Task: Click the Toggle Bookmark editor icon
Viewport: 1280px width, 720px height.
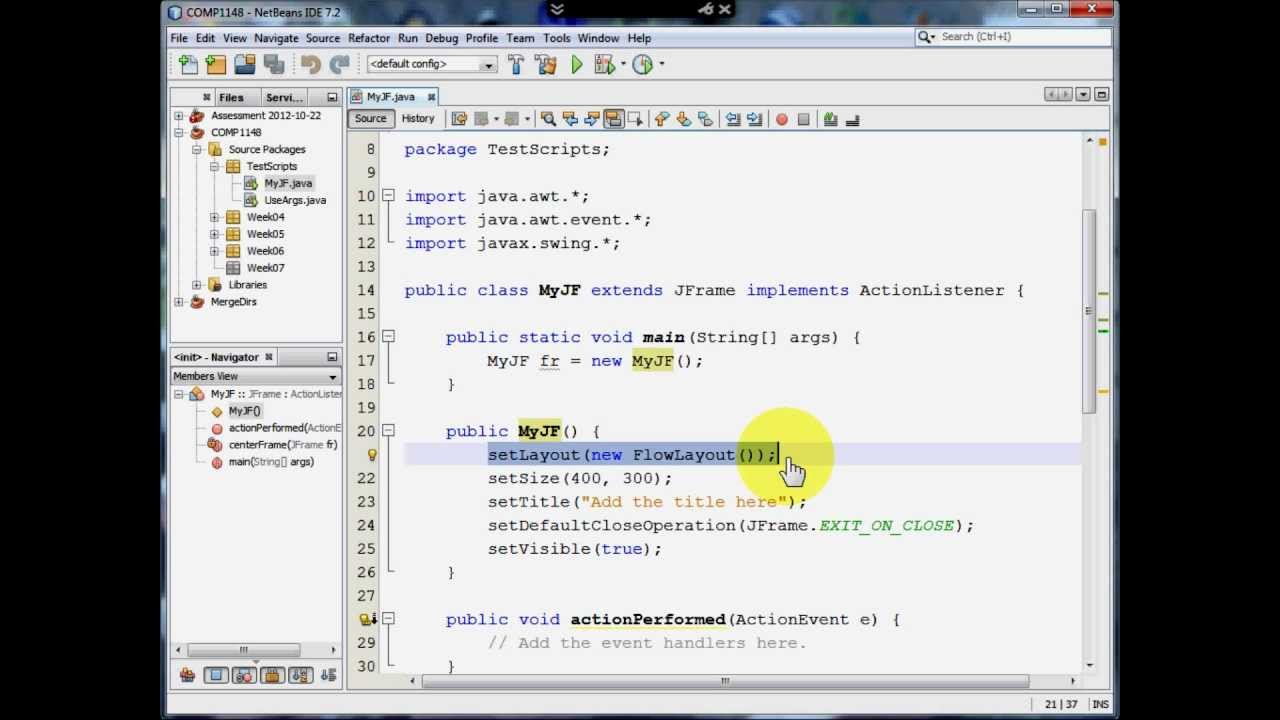Action: click(705, 119)
